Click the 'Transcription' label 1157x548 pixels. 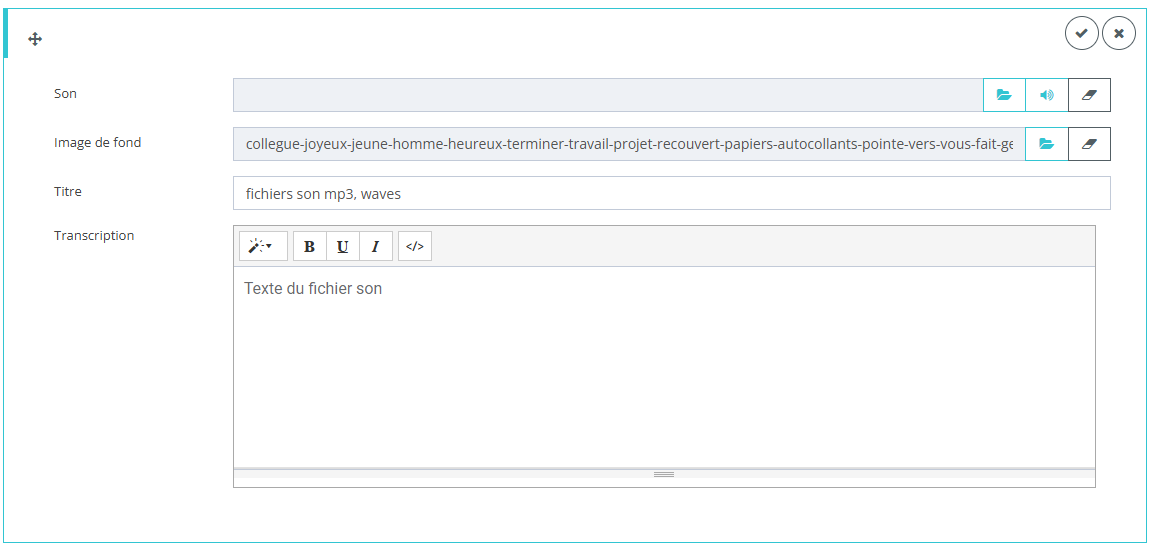[x=94, y=236]
